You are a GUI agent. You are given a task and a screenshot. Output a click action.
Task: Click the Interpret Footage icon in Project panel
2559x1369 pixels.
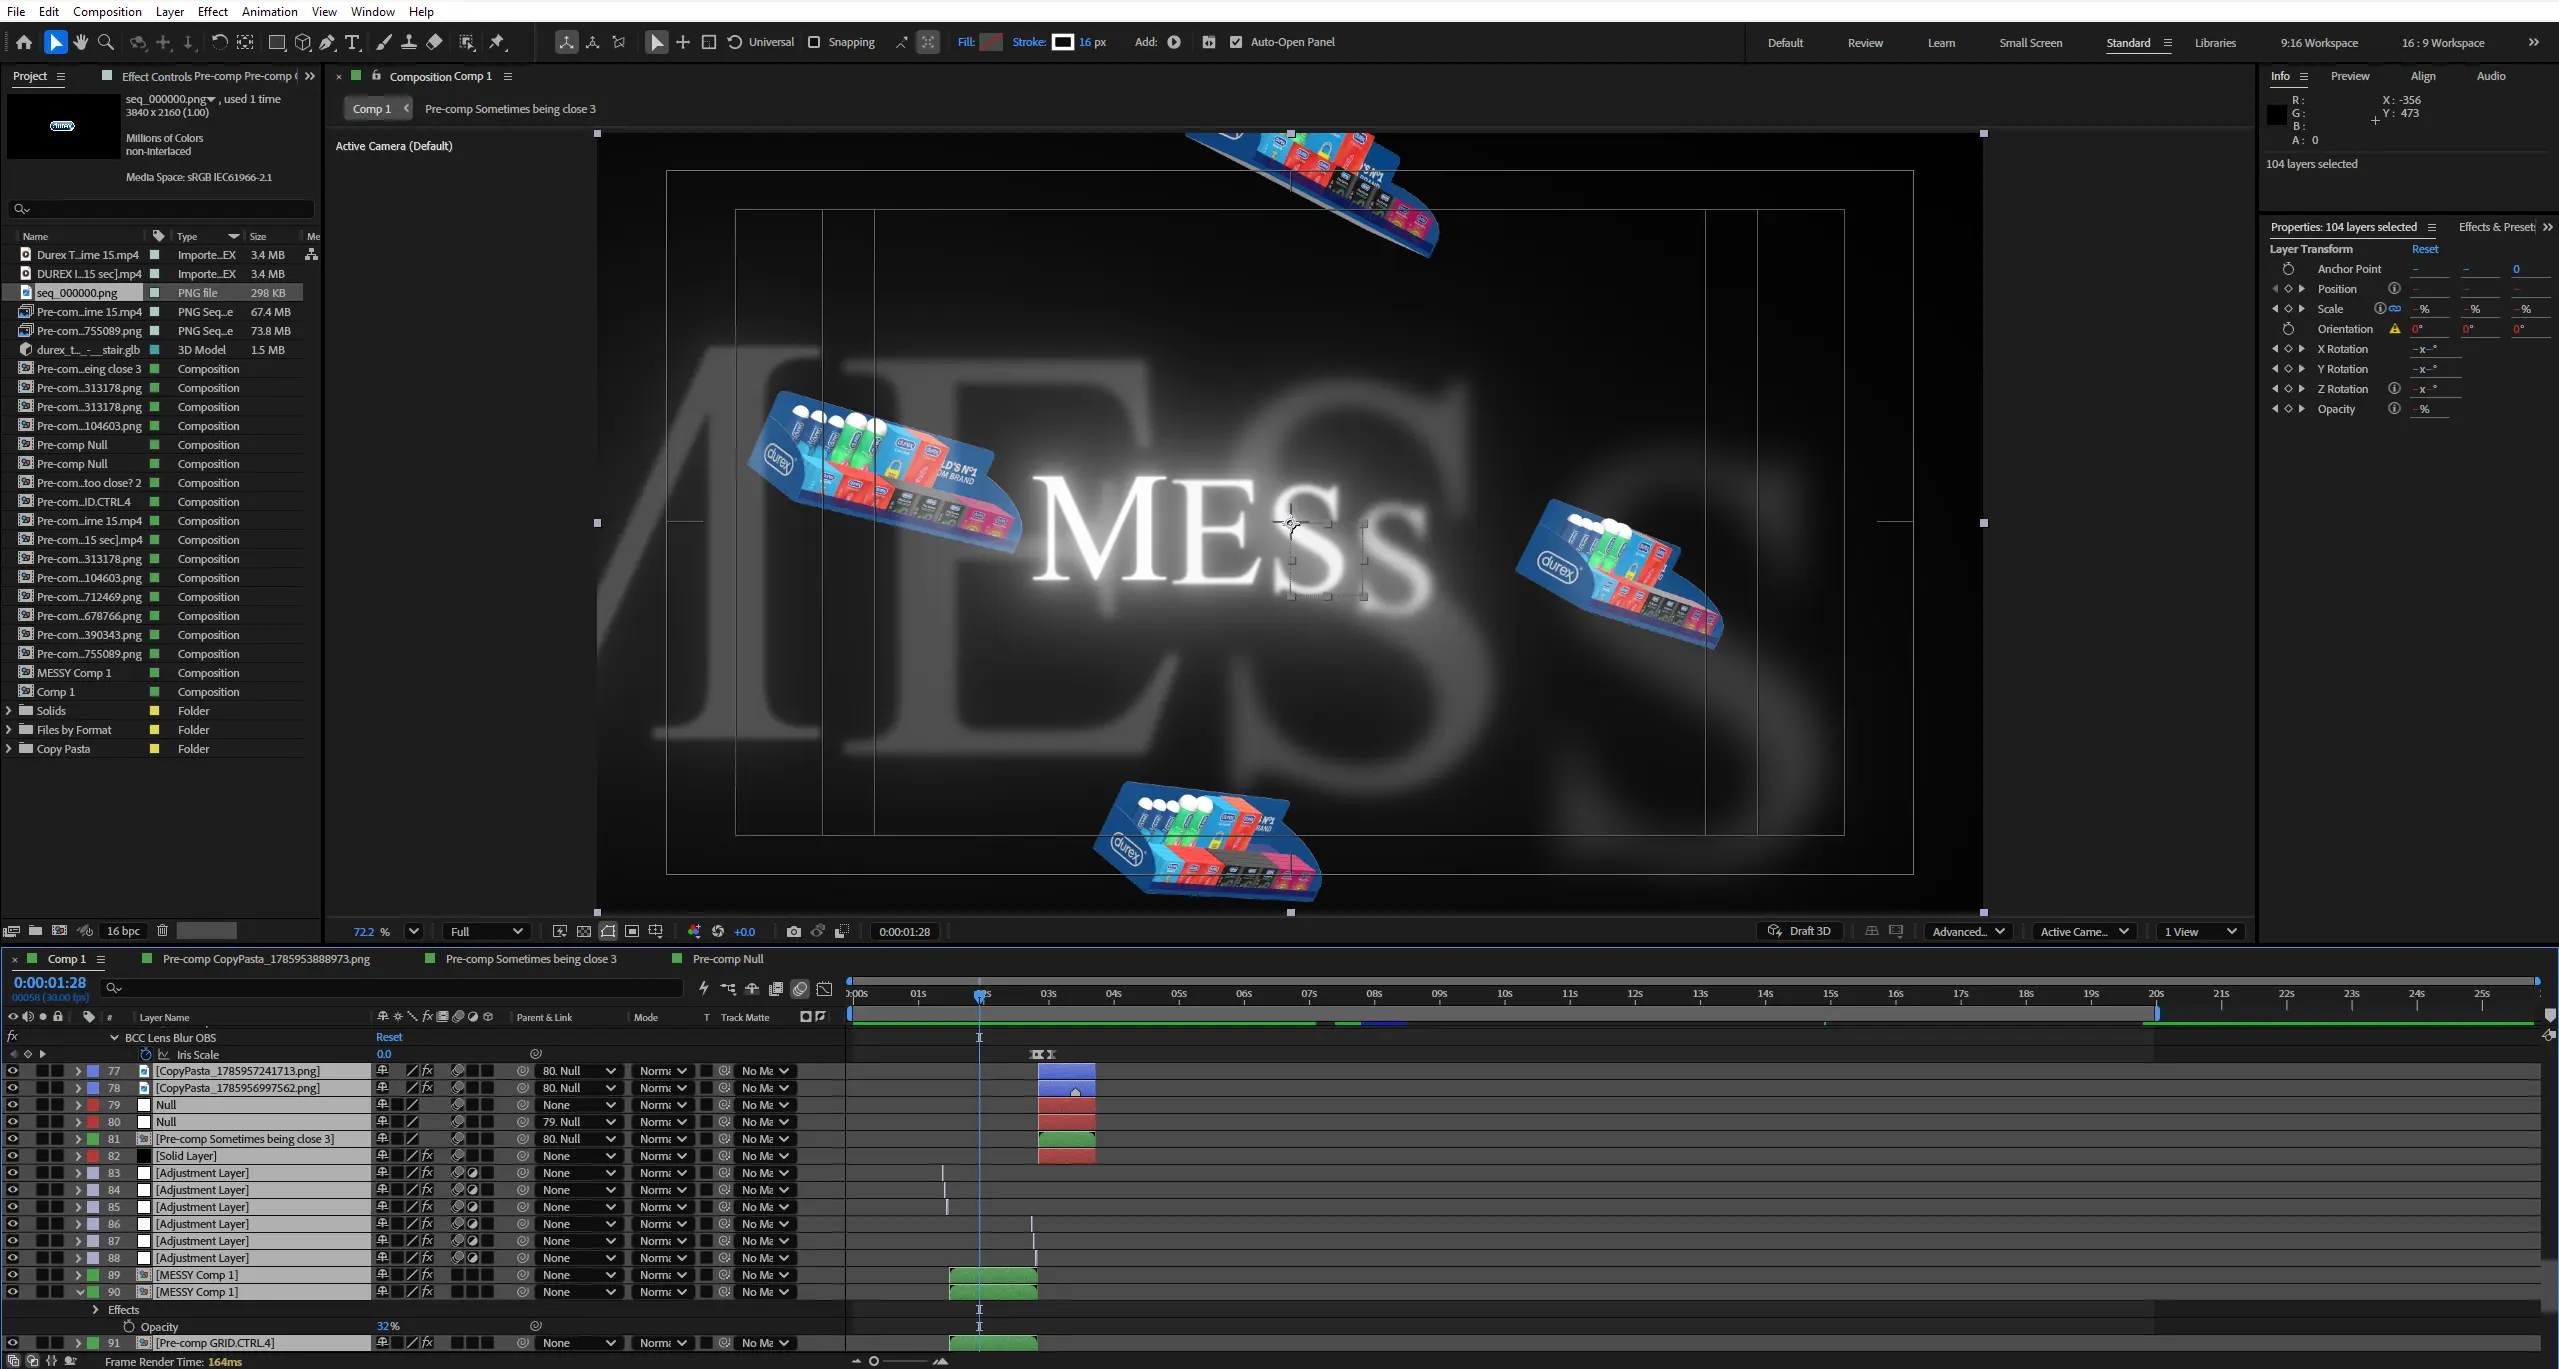11,931
